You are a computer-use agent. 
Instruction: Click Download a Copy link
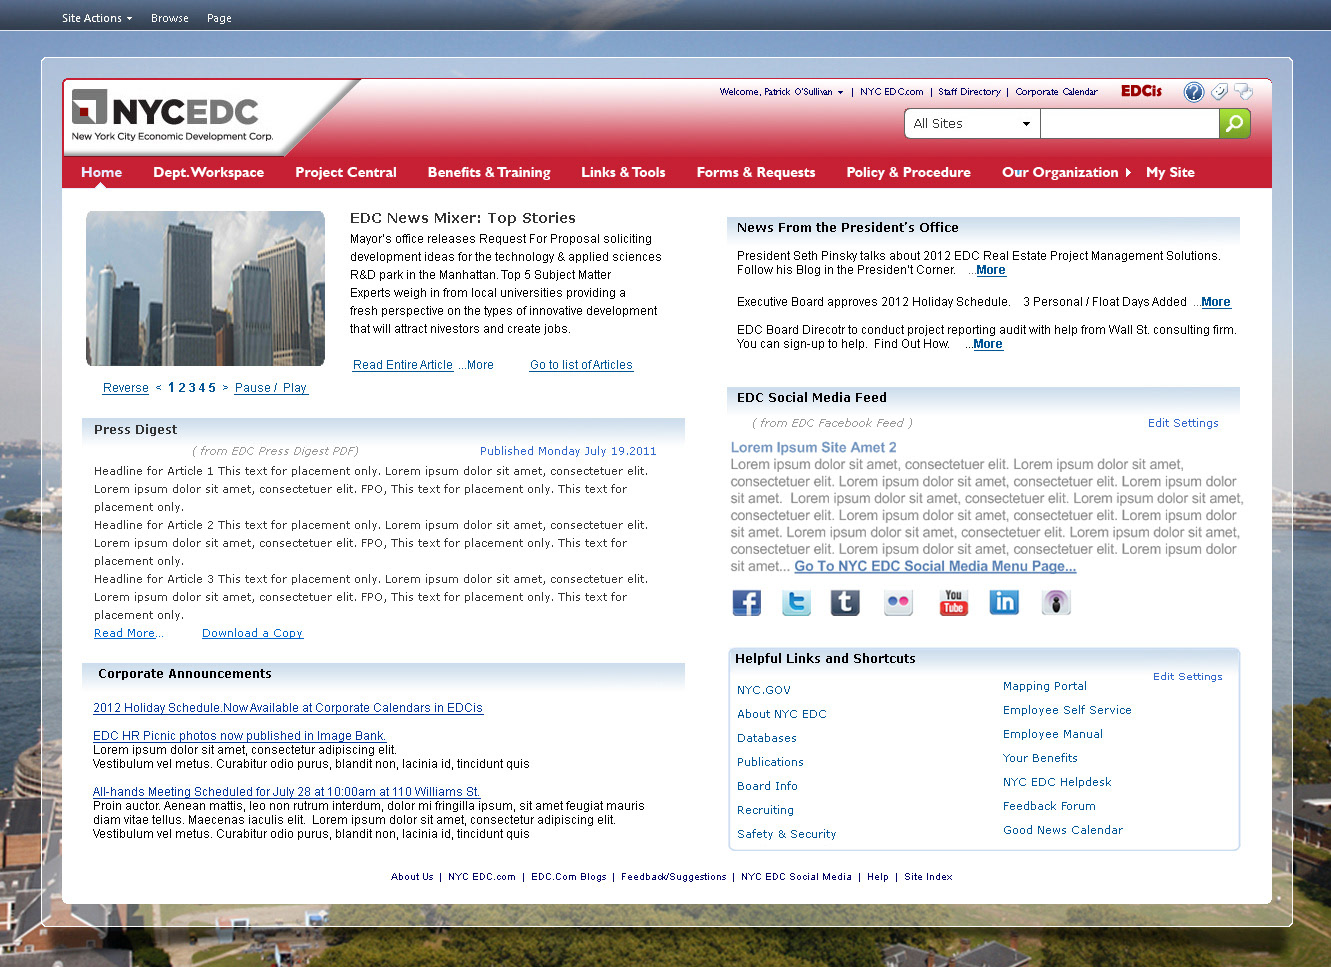point(252,633)
